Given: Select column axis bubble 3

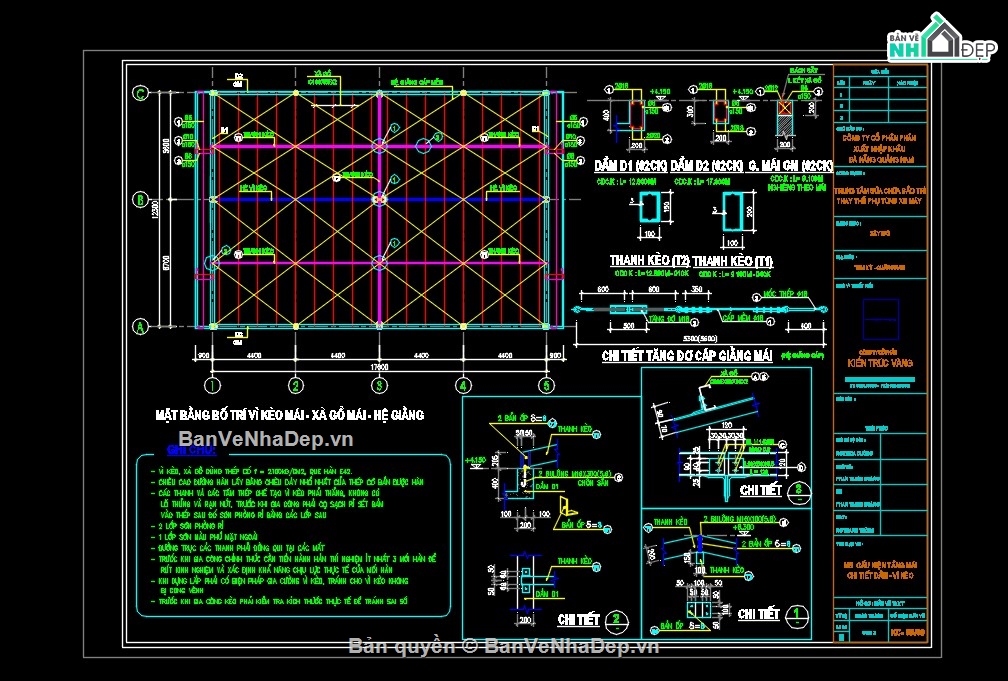Looking at the screenshot, I should point(379,385).
